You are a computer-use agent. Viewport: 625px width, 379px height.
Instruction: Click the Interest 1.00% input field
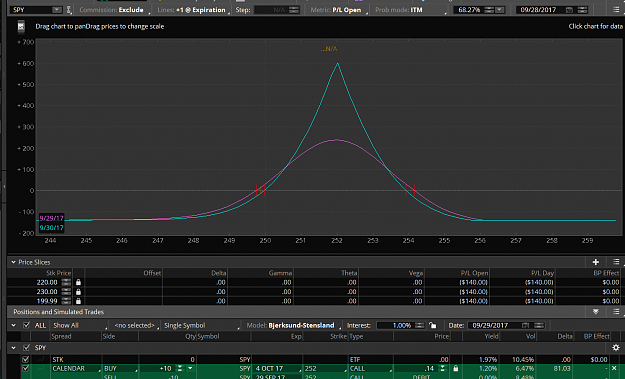(x=395, y=325)
